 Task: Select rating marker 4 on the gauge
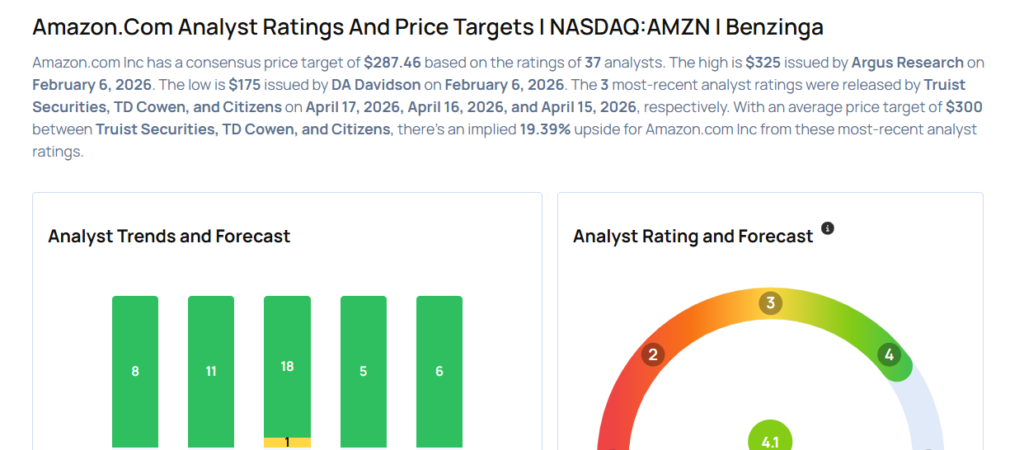[888, 354]
